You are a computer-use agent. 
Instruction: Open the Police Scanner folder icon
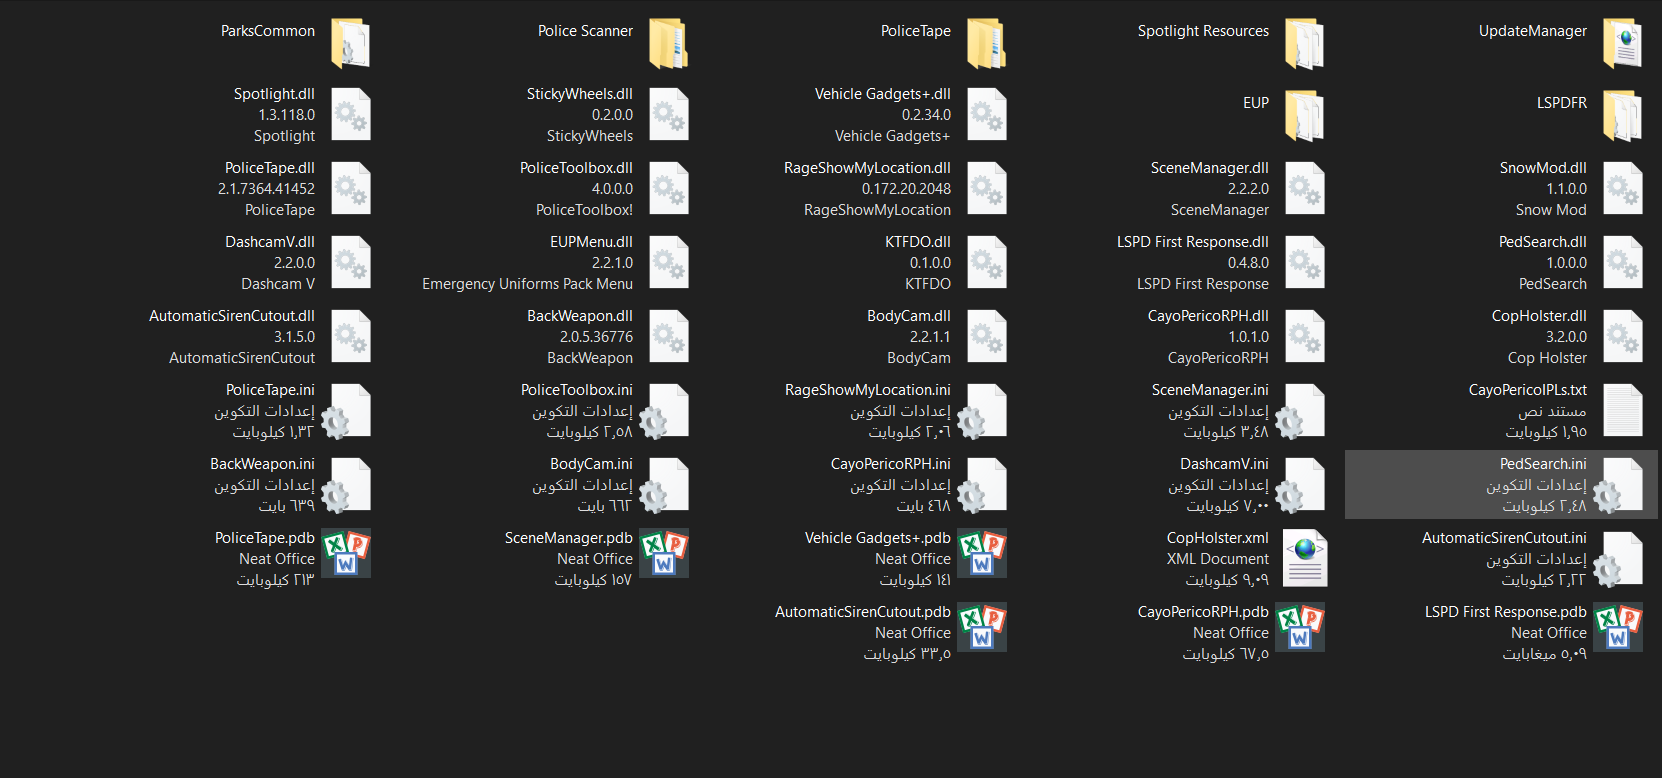pyautogui.click(x=668, y=43)
